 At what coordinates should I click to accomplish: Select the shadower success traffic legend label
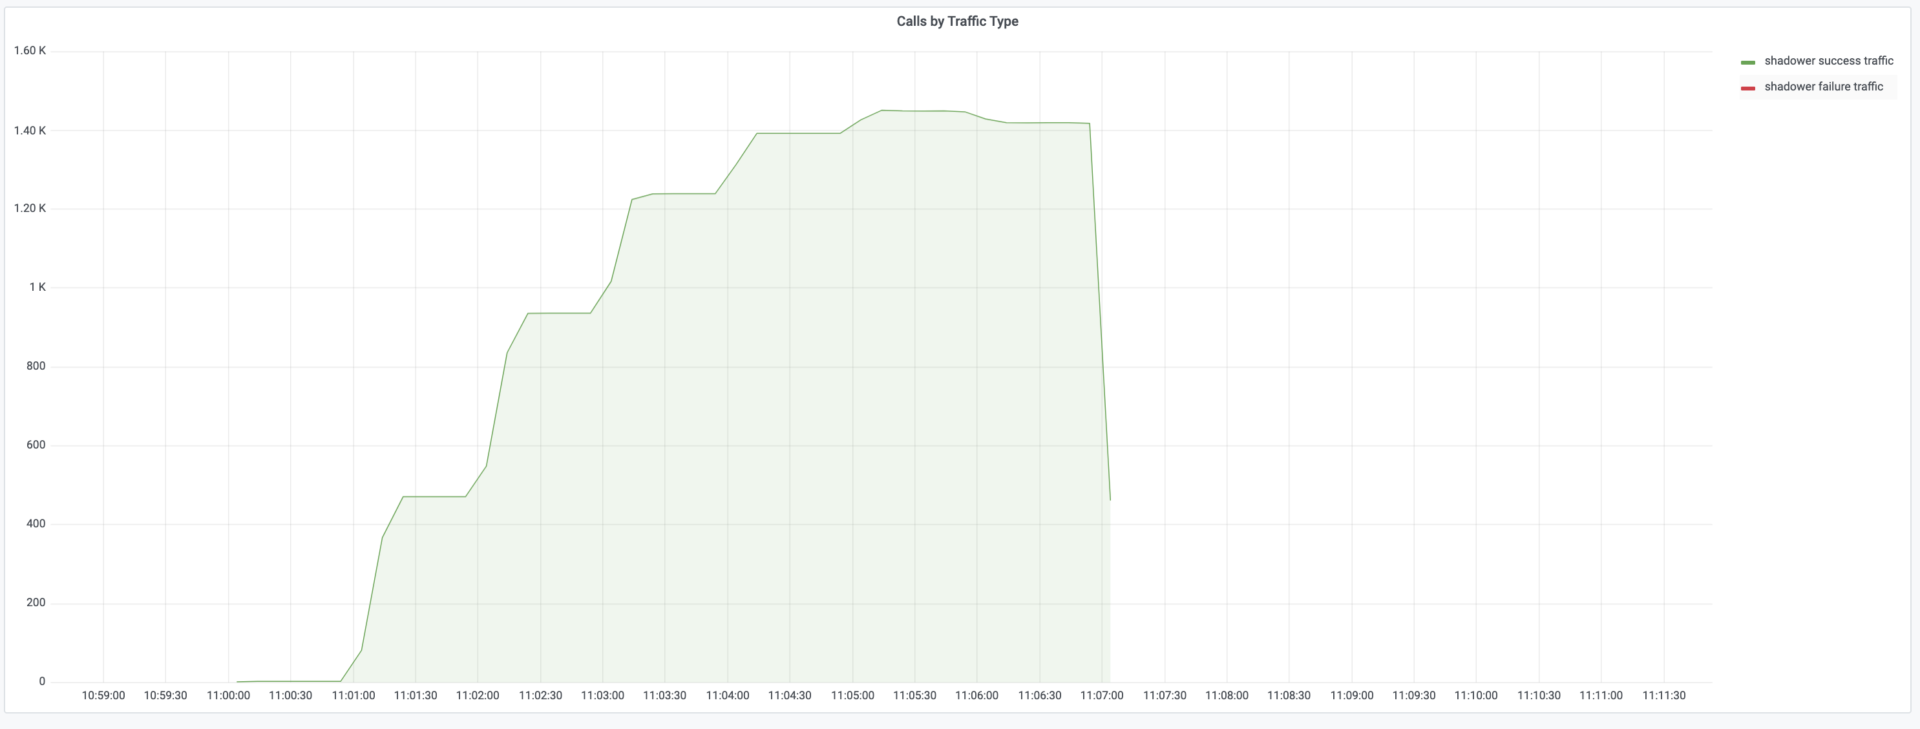[x=1829, y=61]
